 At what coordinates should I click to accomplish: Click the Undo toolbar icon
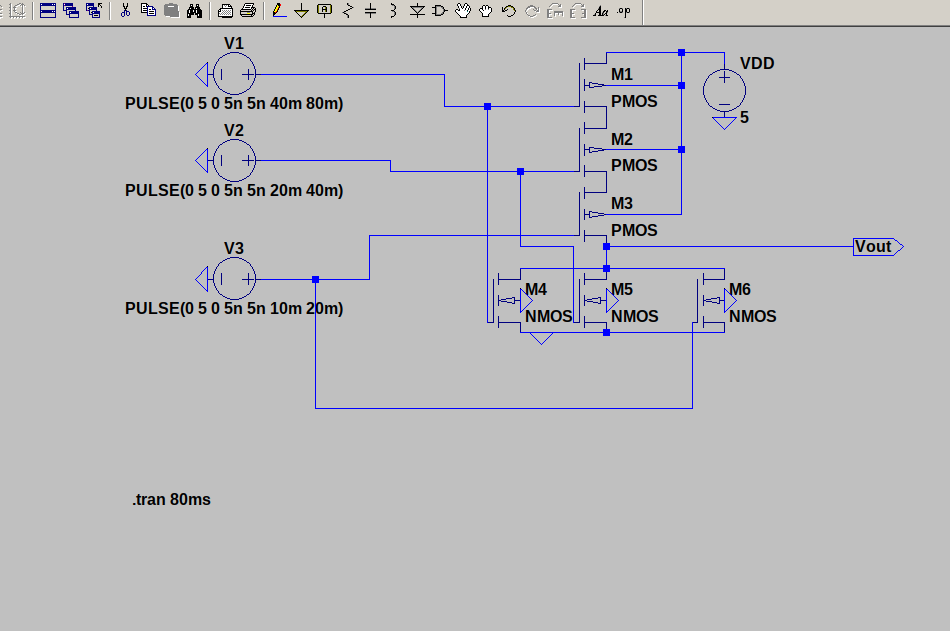(509, 12)
